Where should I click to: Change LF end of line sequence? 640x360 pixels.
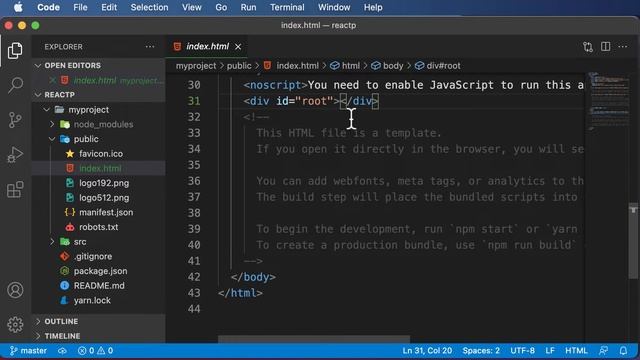550,351
